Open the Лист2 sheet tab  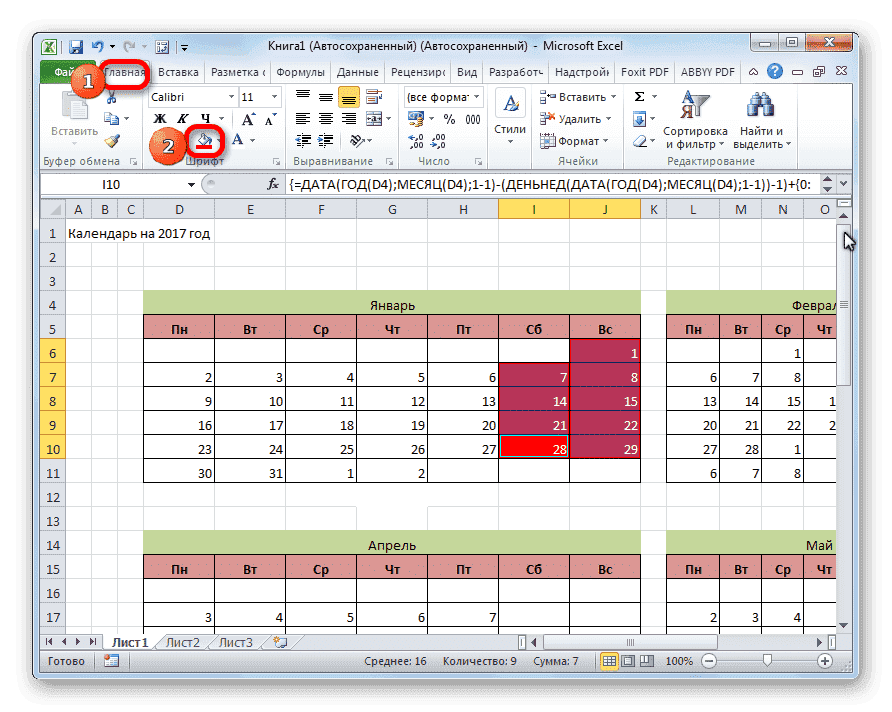pos(181,643)
